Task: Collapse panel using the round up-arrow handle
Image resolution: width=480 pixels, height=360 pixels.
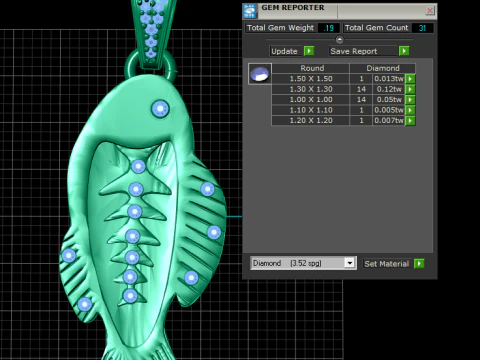Action: click(x=339, y=40)
